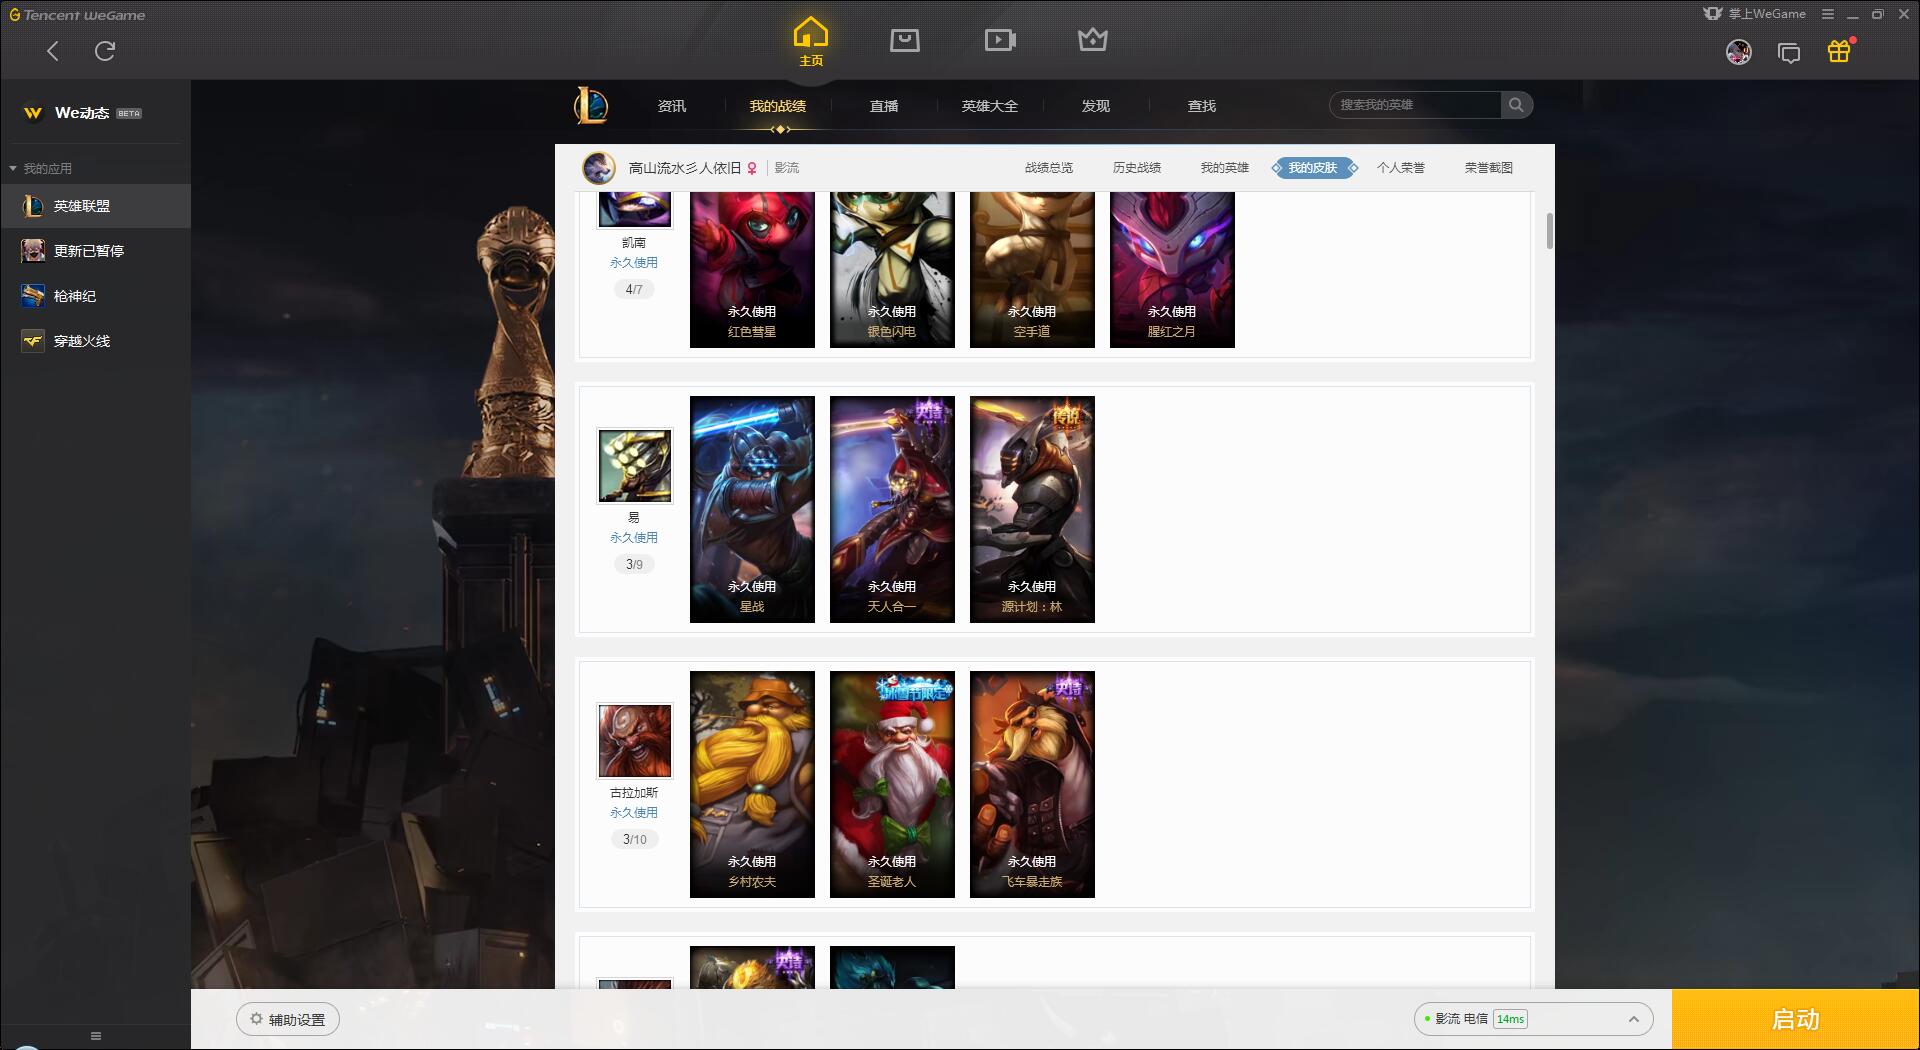Open the 发现 tab
This screenshot has width=1920, height=1050.
pyautogui.click(x=1096, y=106)
